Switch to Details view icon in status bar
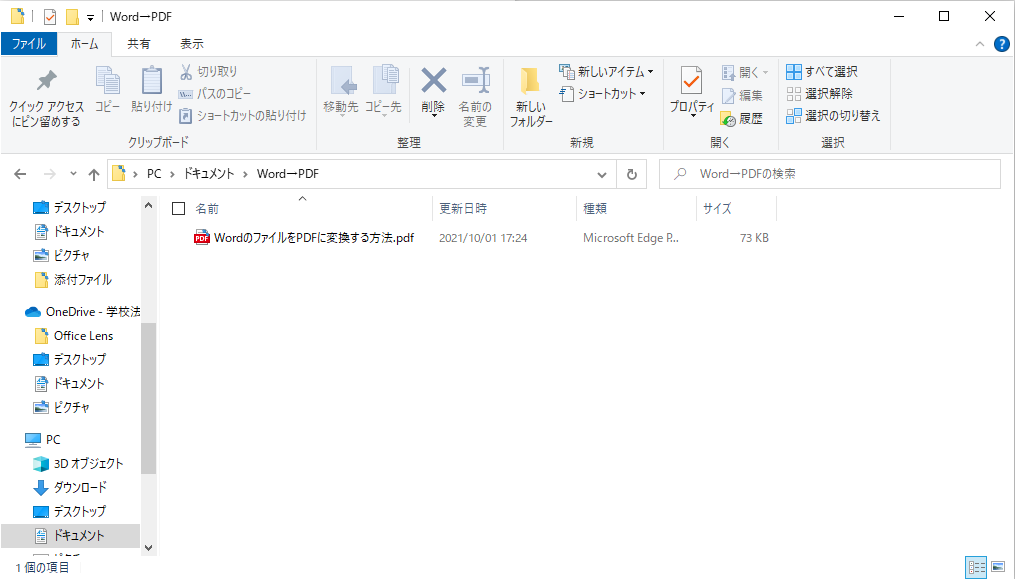This screenshot has height=579, width=1015. [x=976, y=567]
